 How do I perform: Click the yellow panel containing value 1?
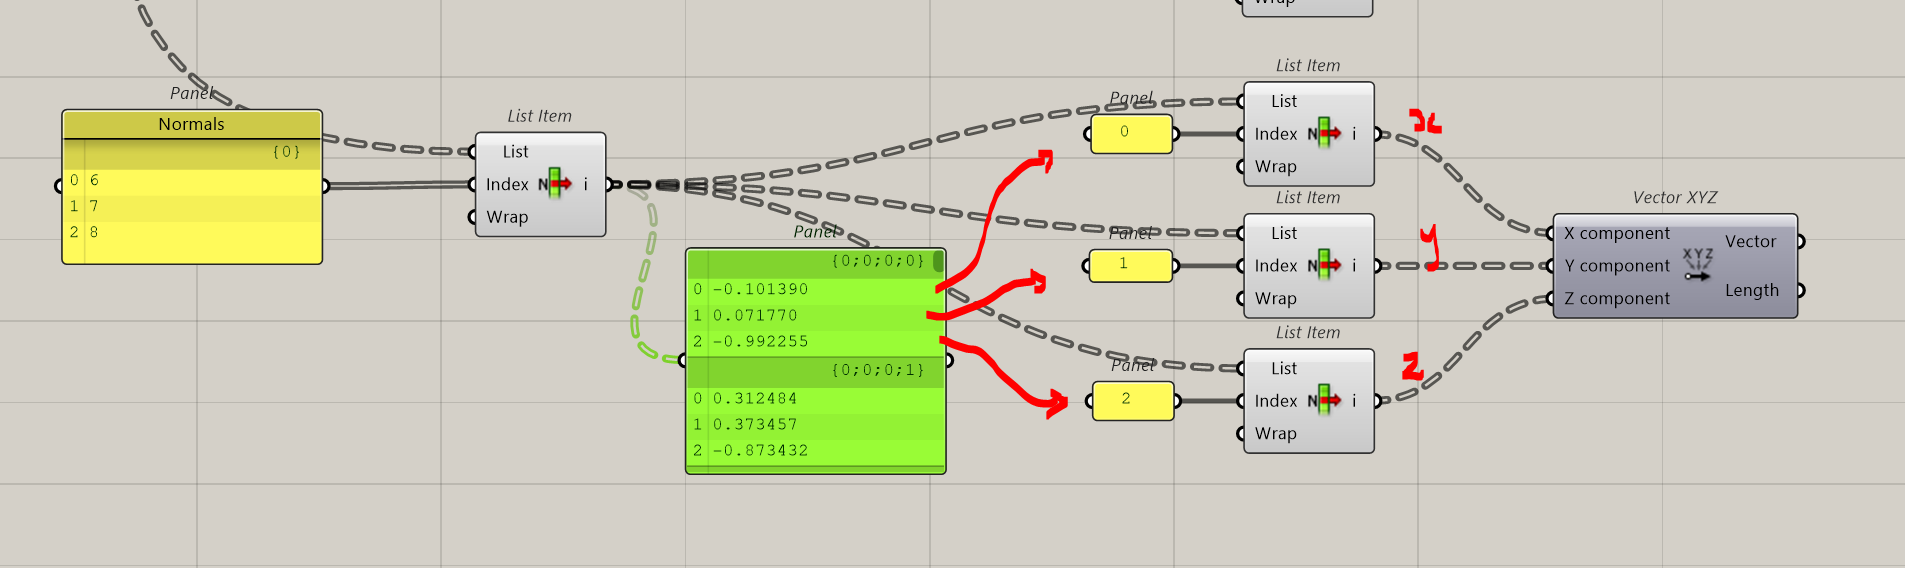(x=1130, y=265)
